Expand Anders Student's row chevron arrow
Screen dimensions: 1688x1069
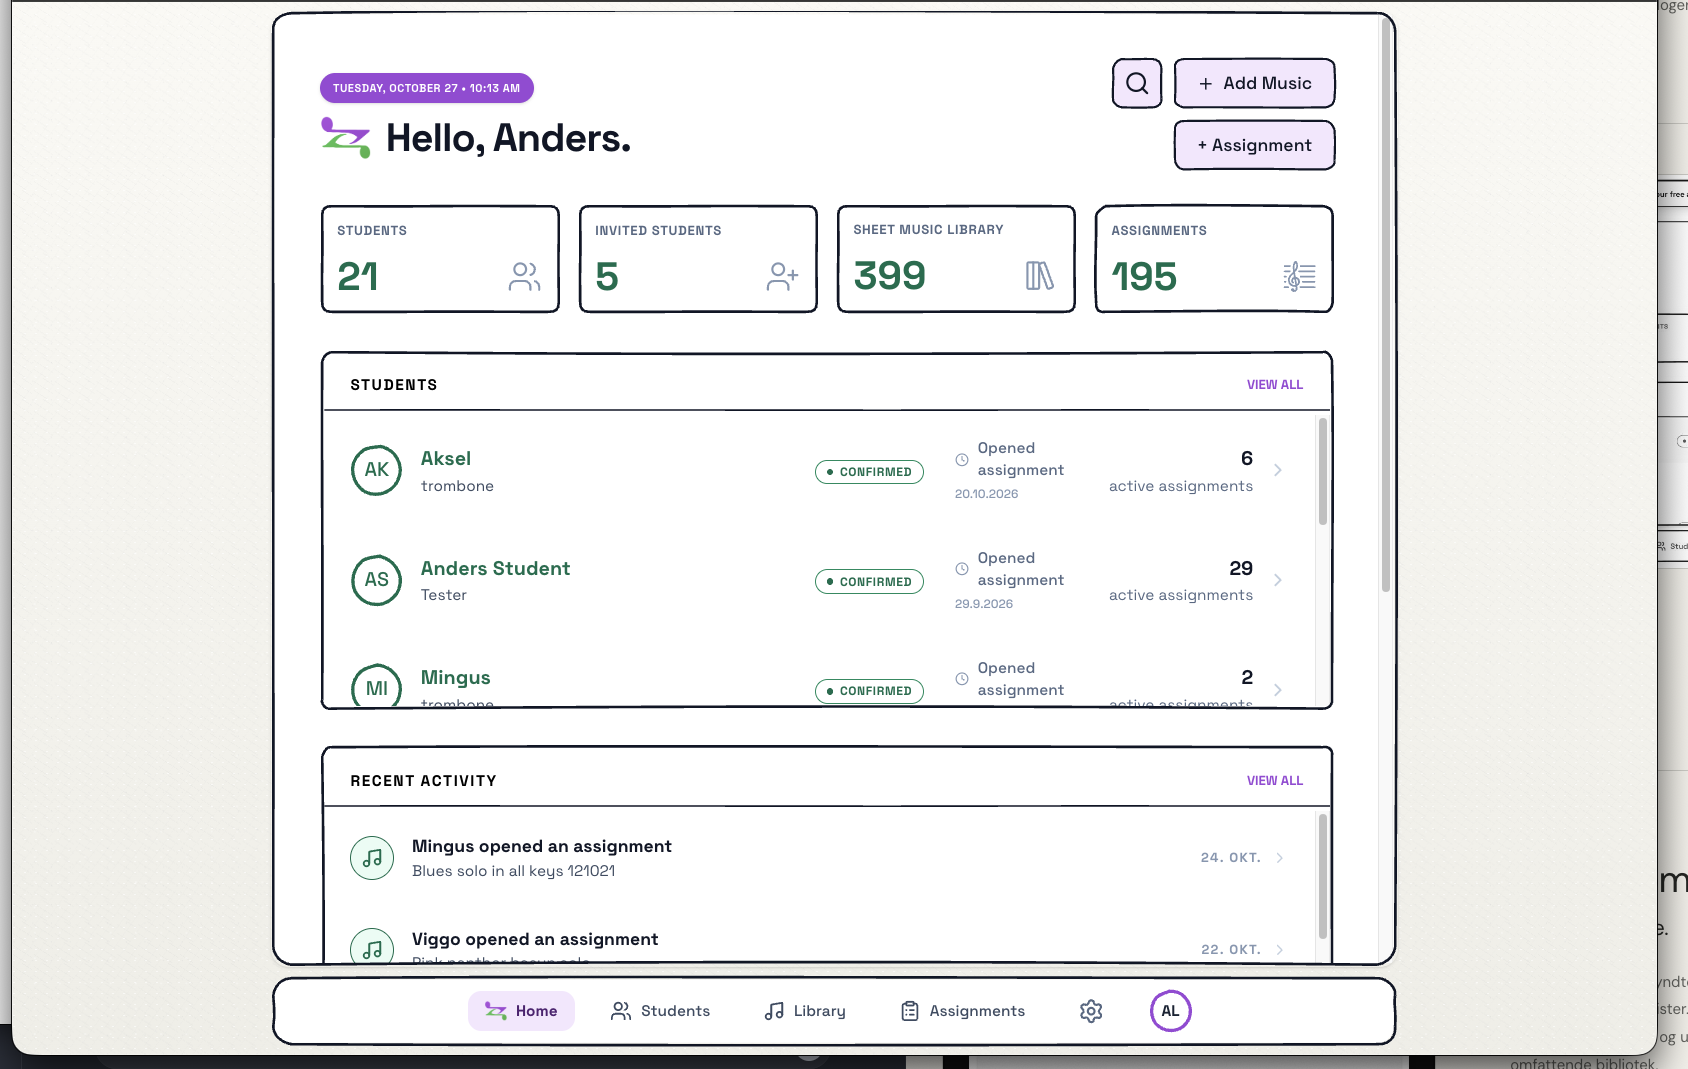1278,580
